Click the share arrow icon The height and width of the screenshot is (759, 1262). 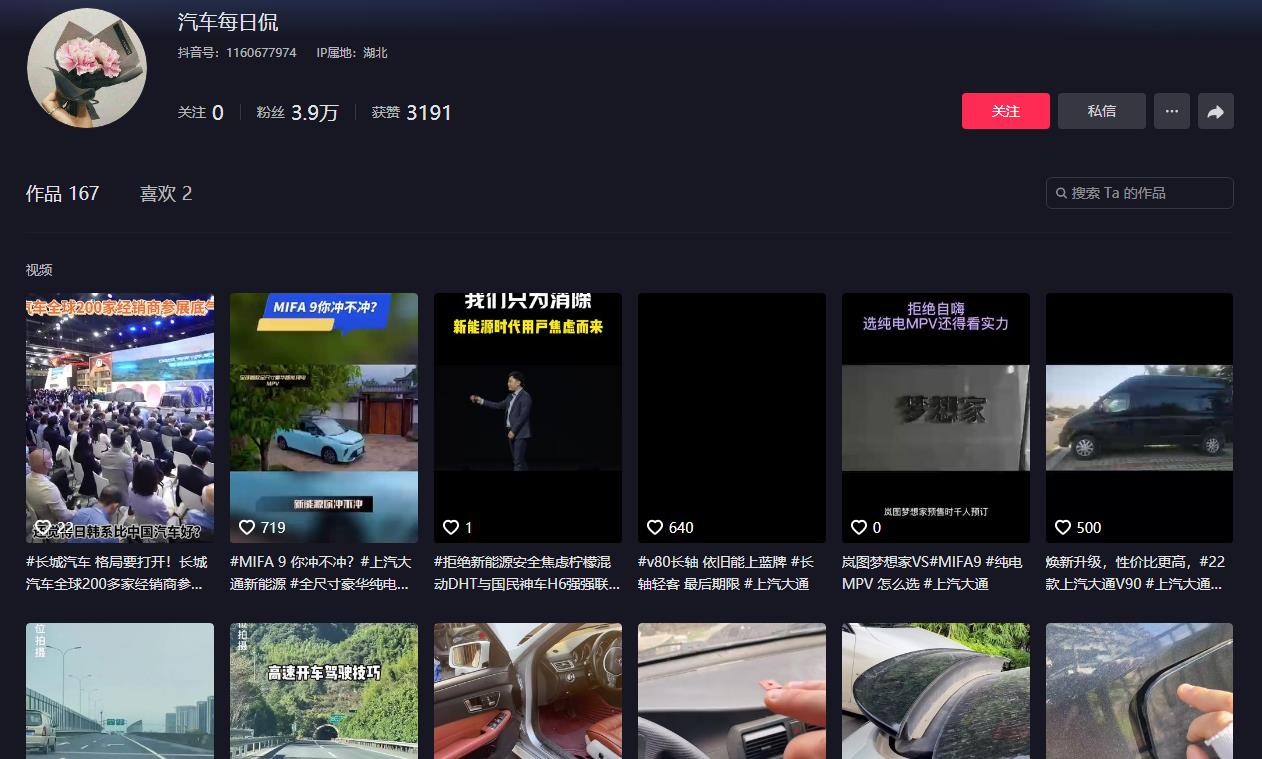tap(1216, 111)
